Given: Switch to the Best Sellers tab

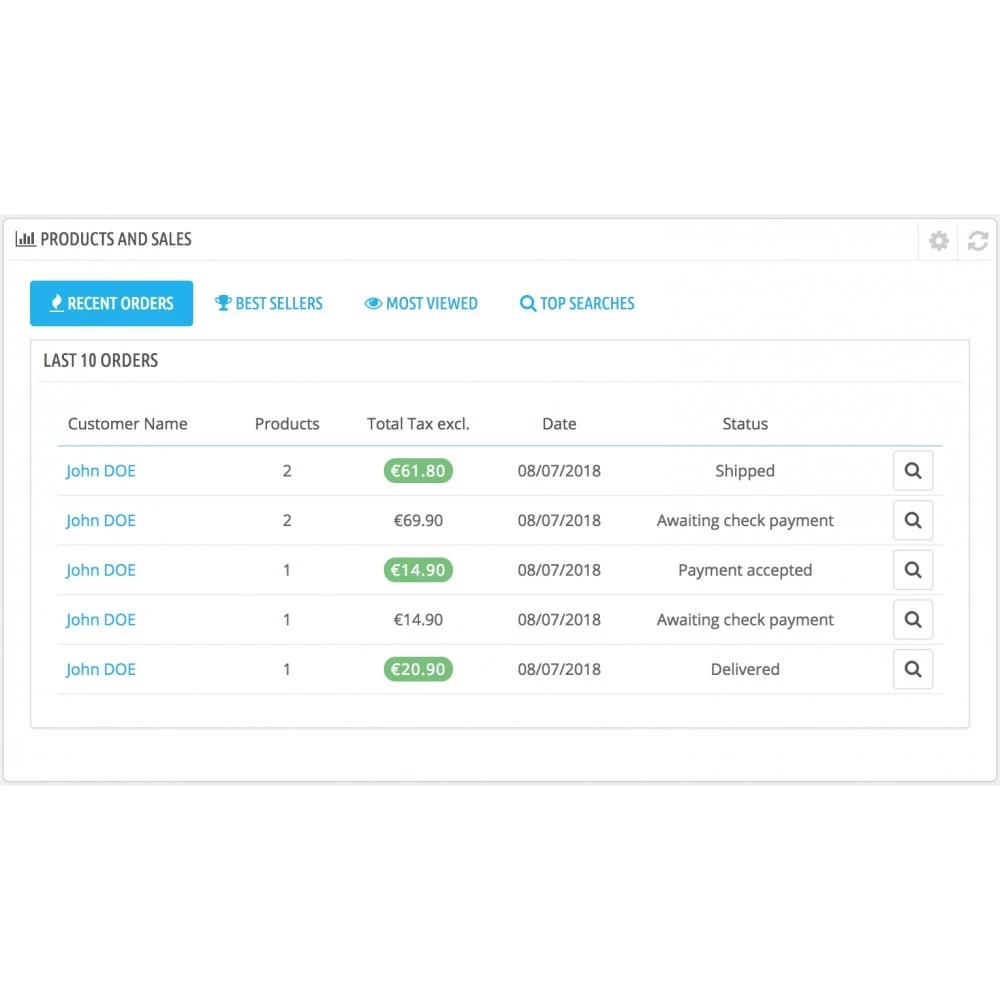Looking at the screenshot, I should point(268,304).
